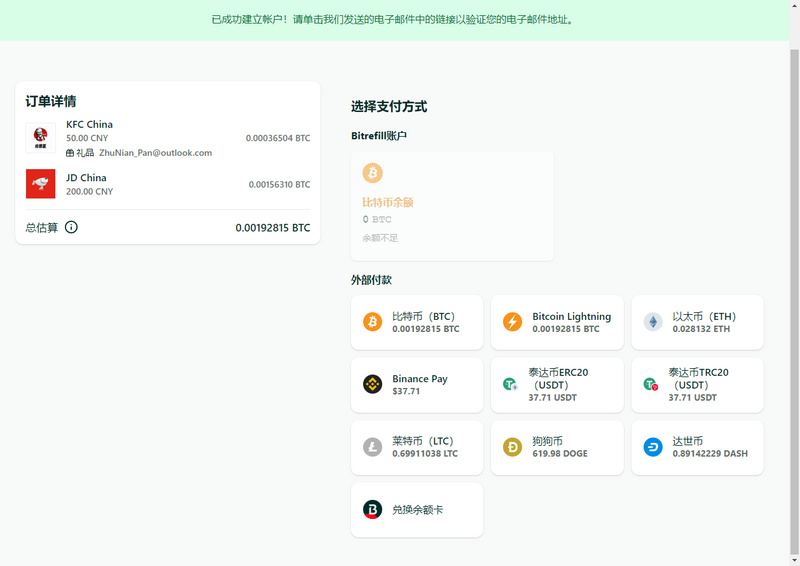The image size is (800, 566).
Task: Select 以太币 (ETH) payment label
Action: pyautogui.click(x=704, y=316)
